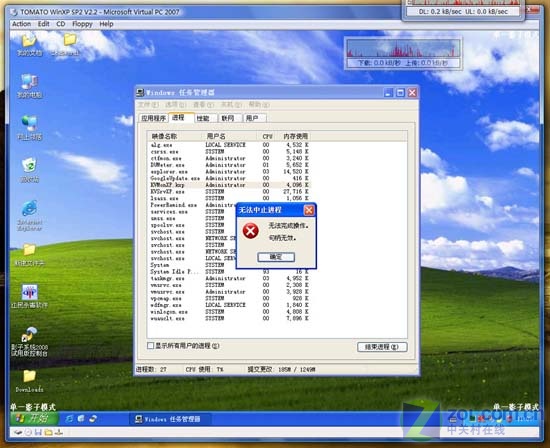Toggle show processes from all users checkbox
Viewport: 550px width, 448px height.
pos(150,346)
